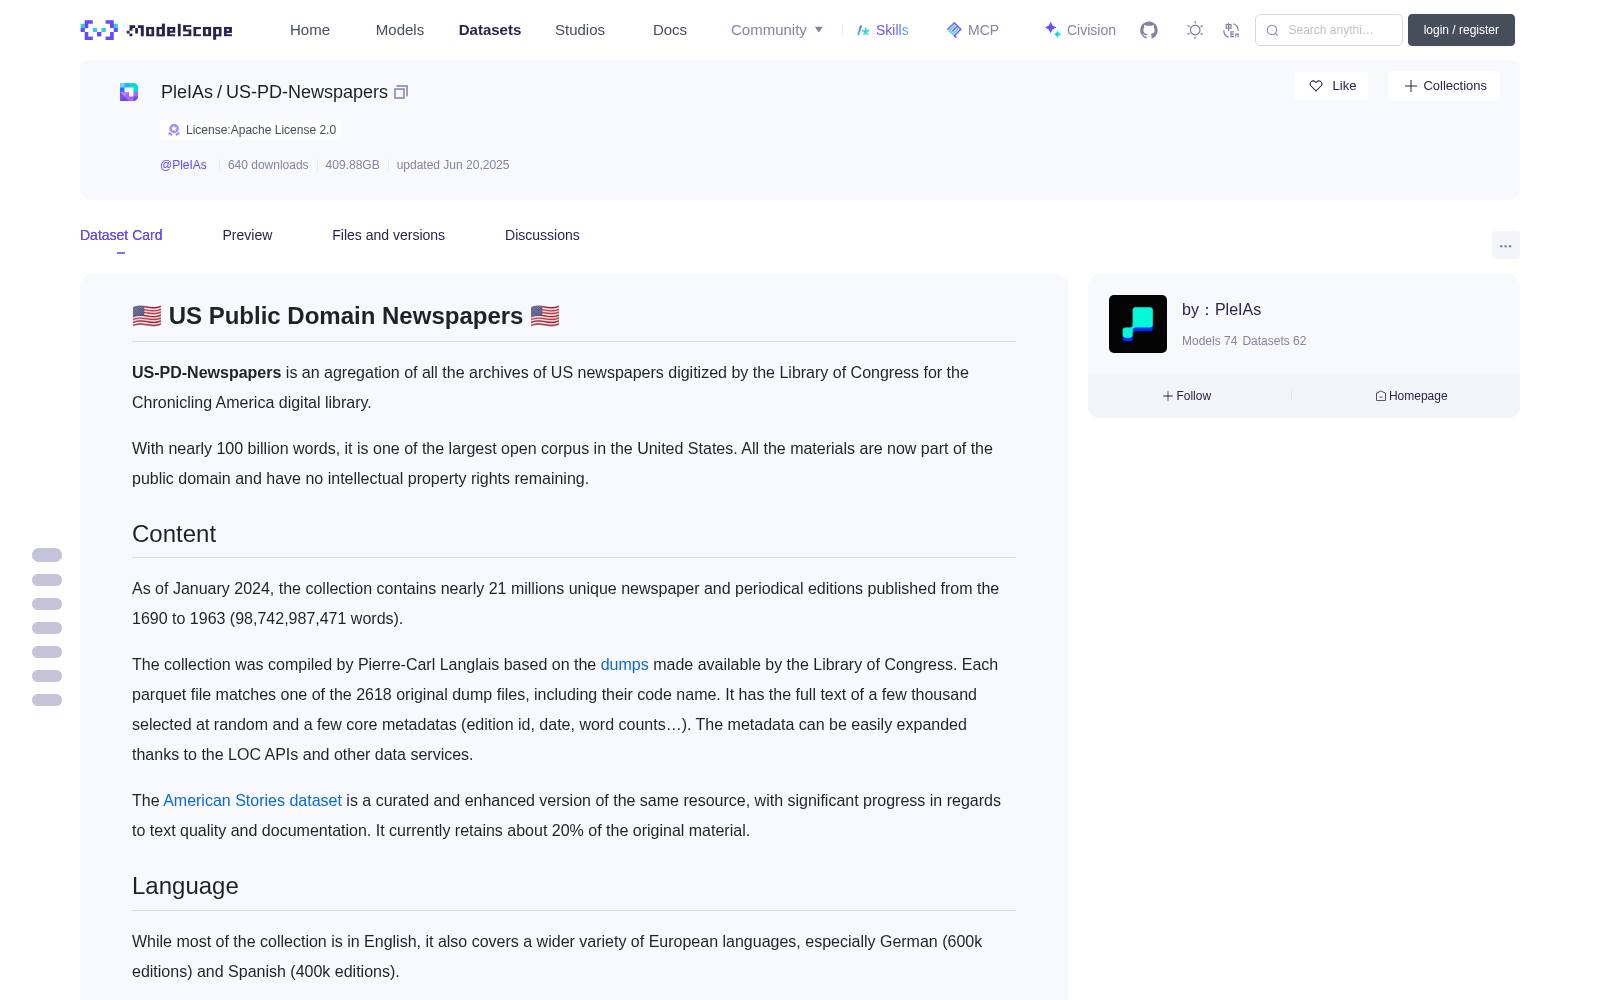Click the PleIAs namespace in title

click(x=187, y=92)
